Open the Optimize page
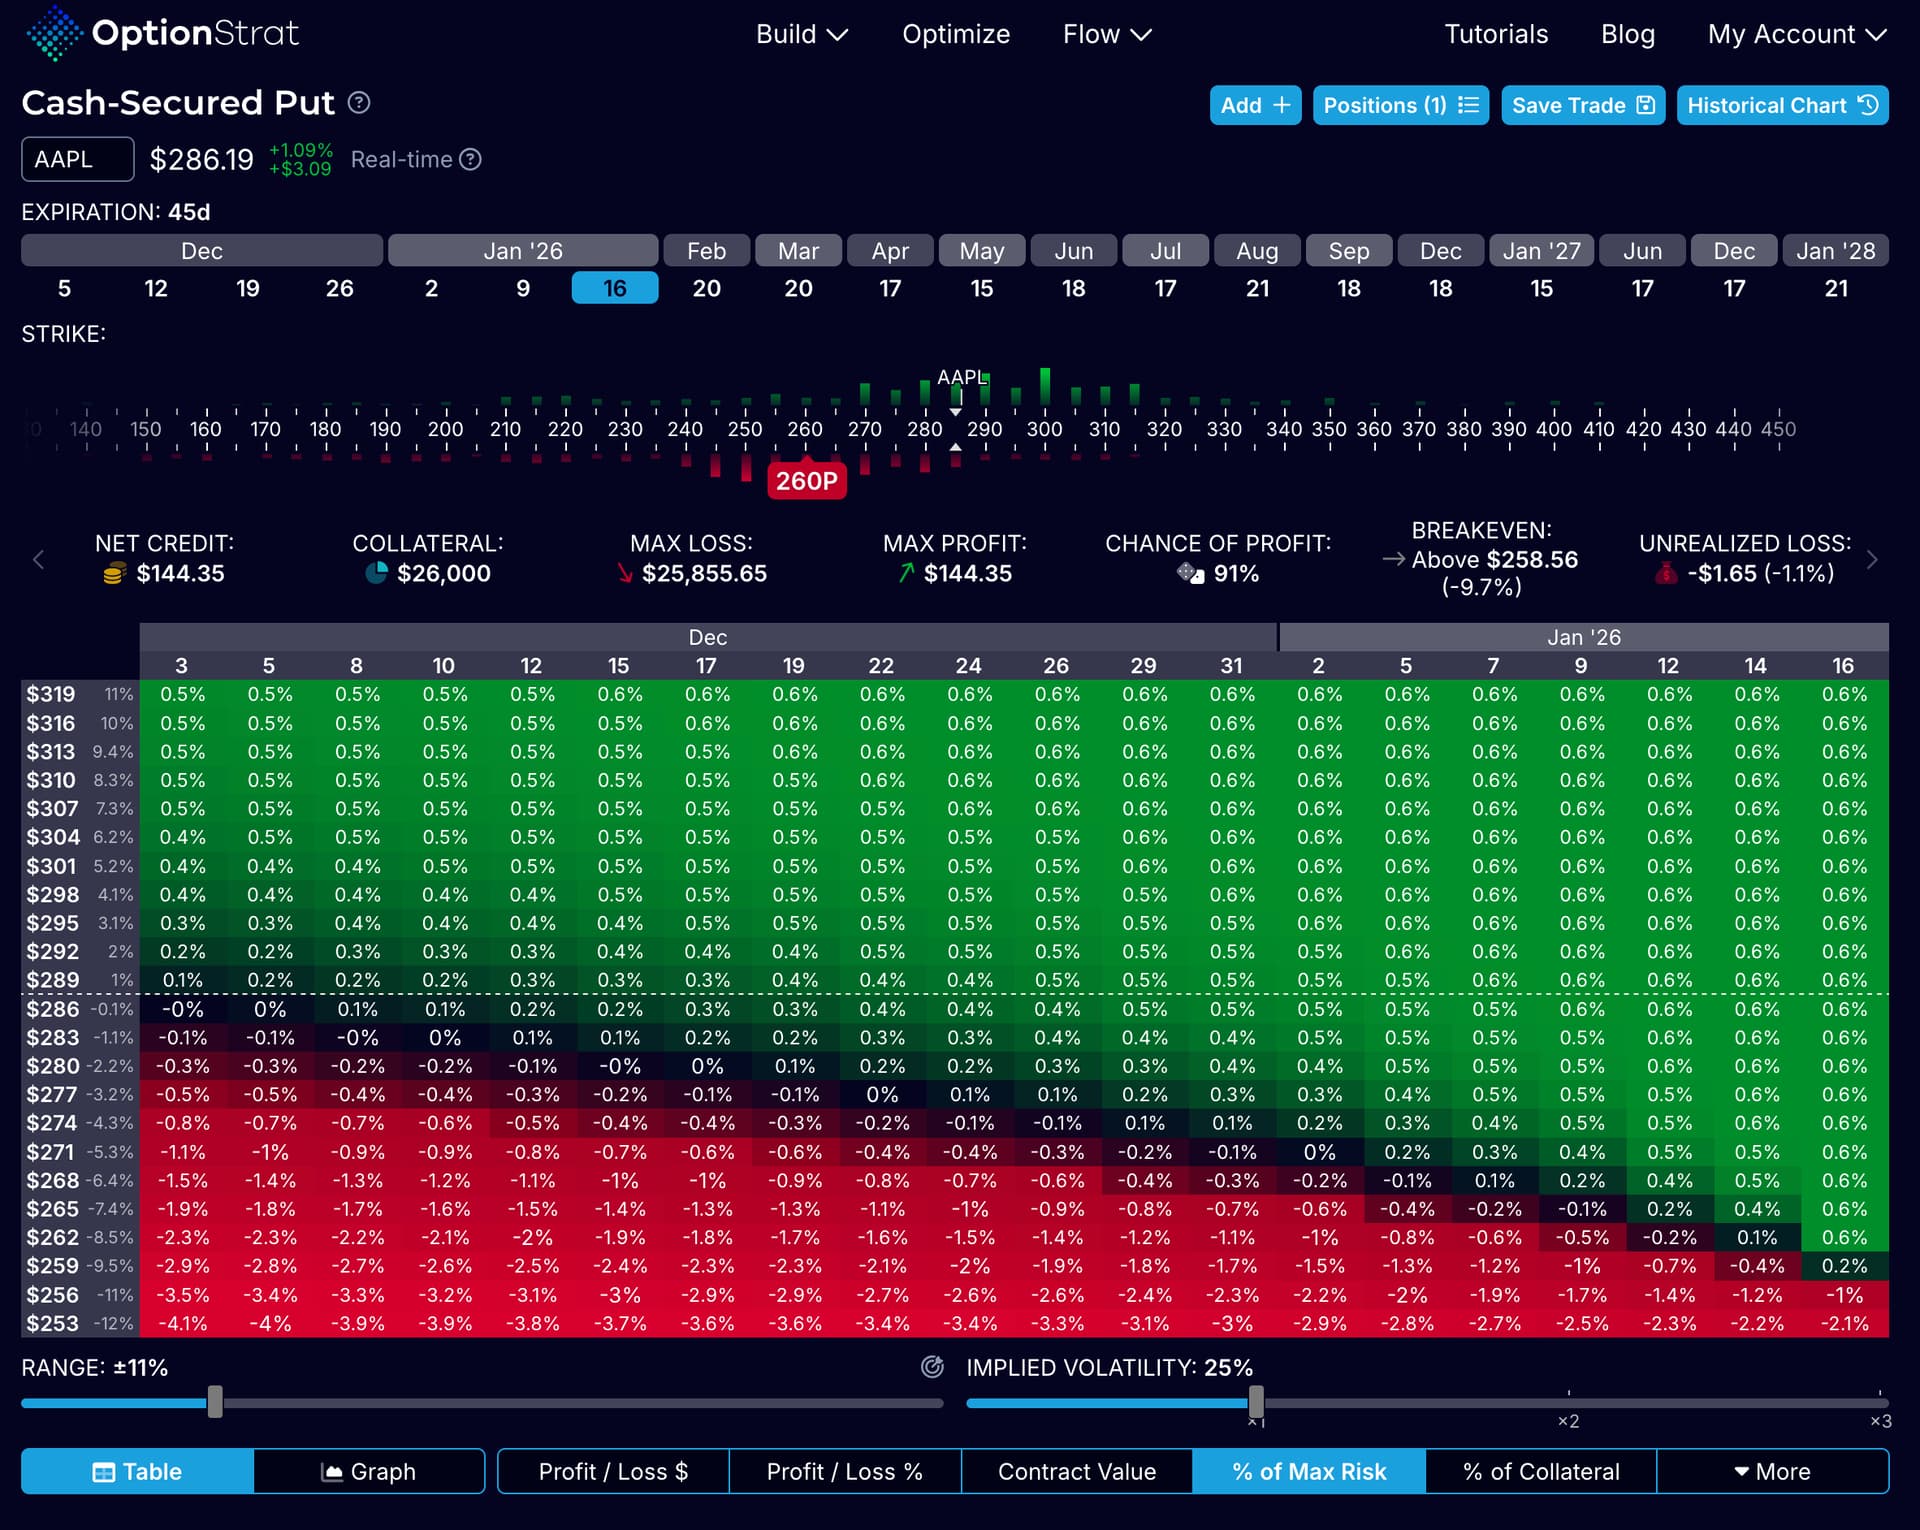The height and width of the screenshot is (1530, 1920). [x=955, y=35]
